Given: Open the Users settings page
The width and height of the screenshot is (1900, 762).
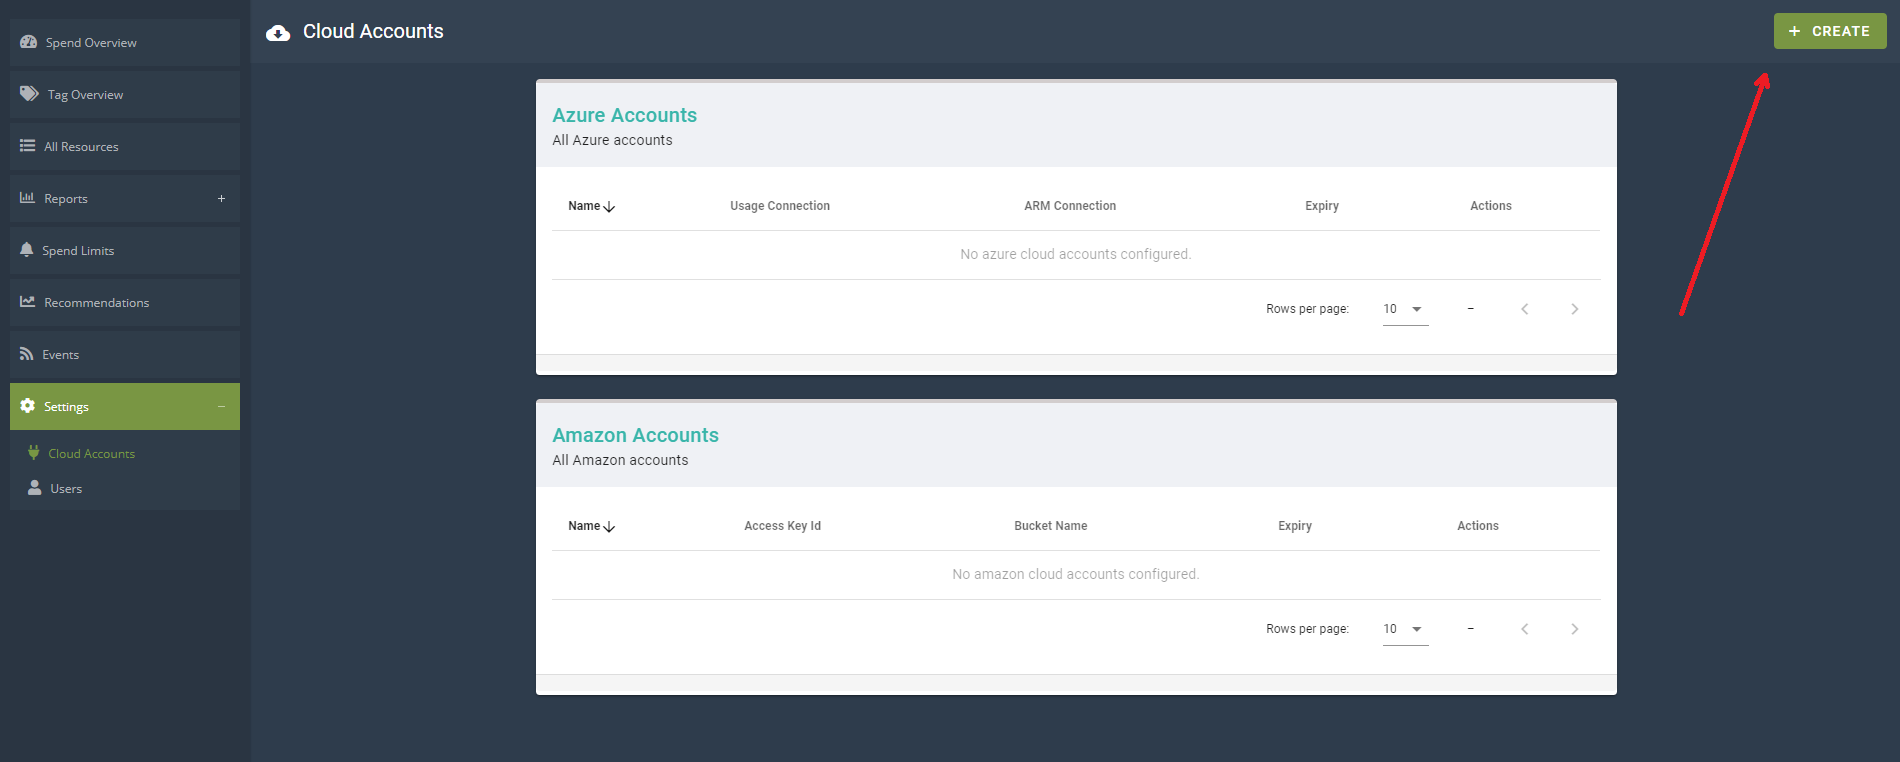Looking at the screenshot, I should [66, 489].
